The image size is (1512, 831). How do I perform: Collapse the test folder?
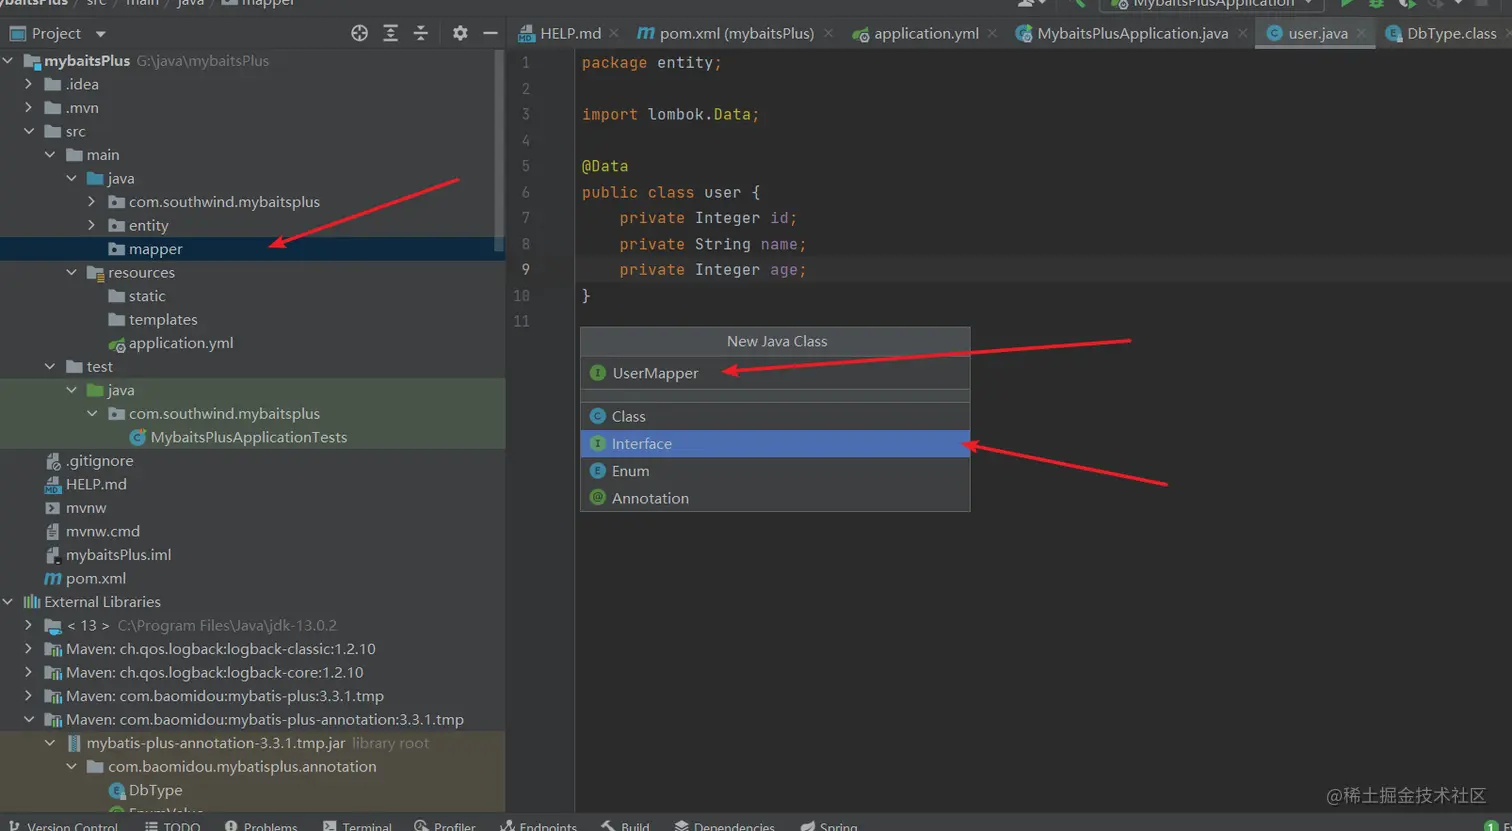point(50,367)
